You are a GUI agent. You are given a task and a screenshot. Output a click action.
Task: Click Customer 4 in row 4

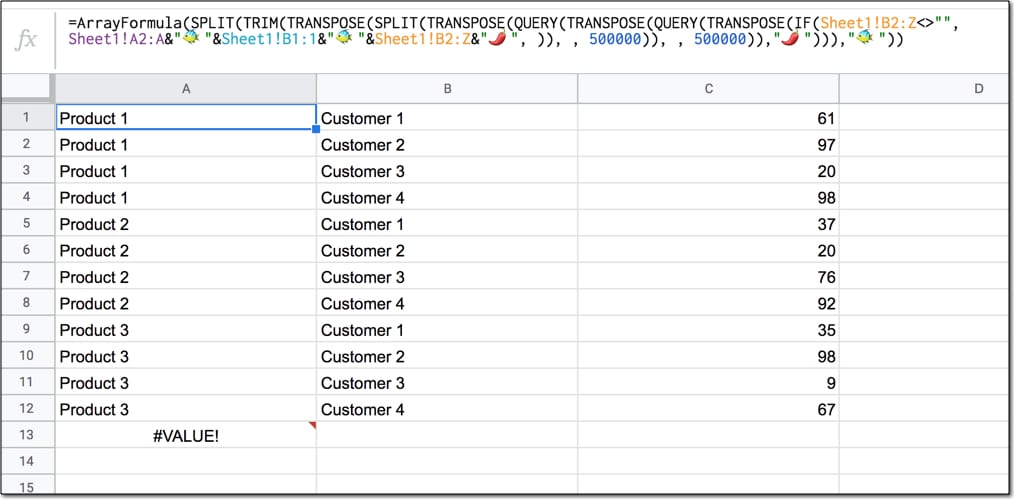click(362, 198)
